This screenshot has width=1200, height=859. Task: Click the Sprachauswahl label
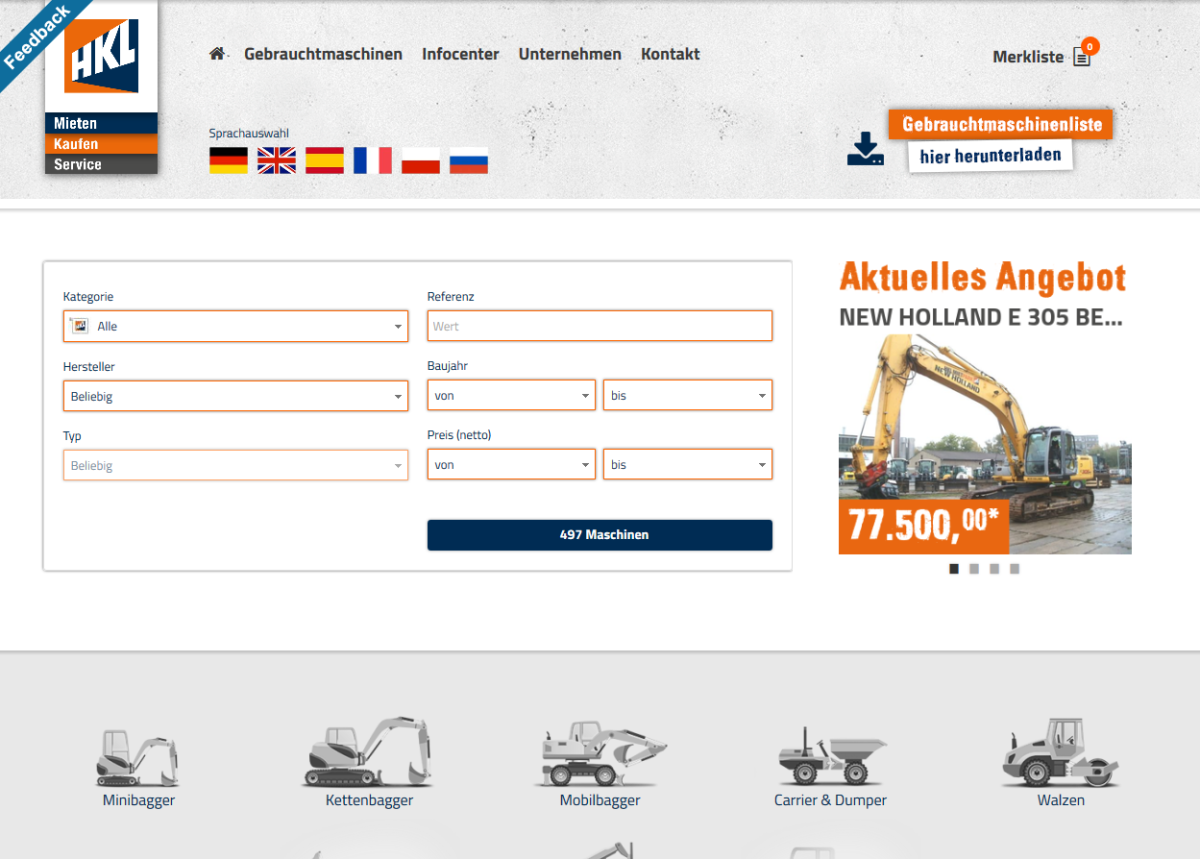(249, 133)
